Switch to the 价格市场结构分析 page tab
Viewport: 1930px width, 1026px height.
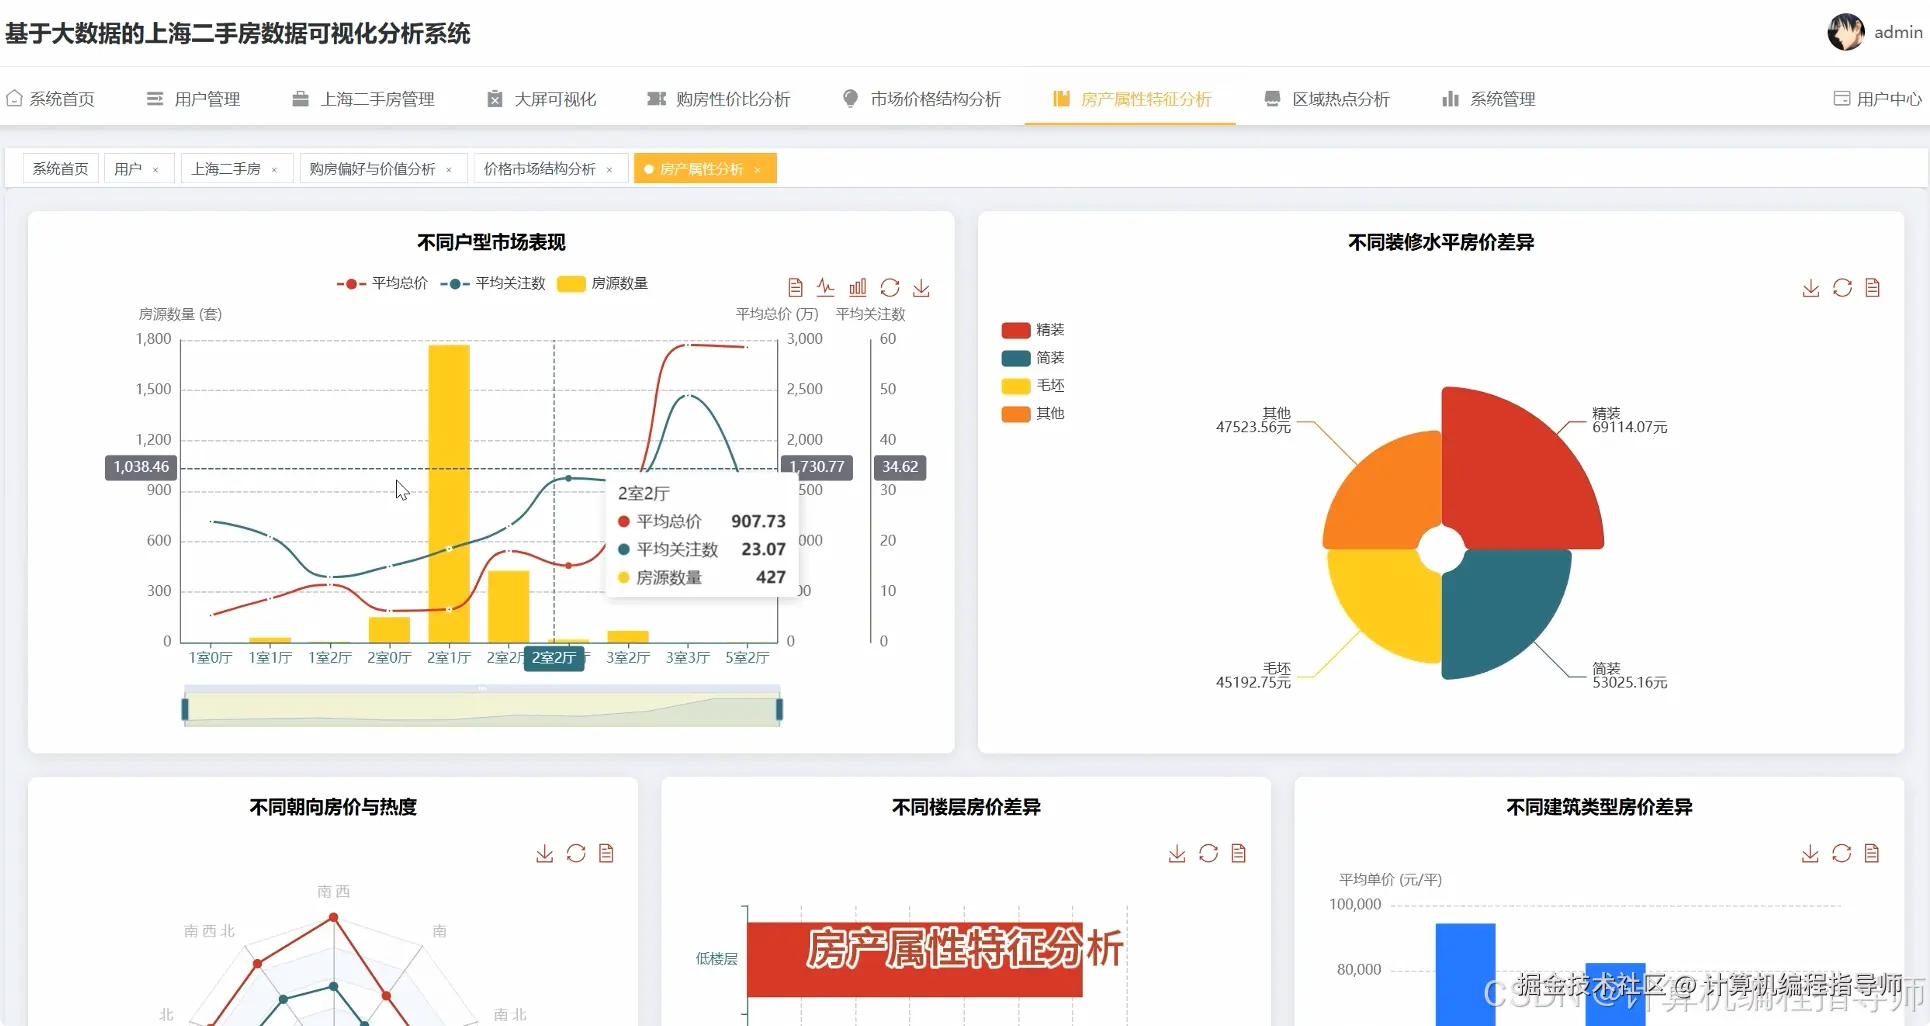pos(540,169)
